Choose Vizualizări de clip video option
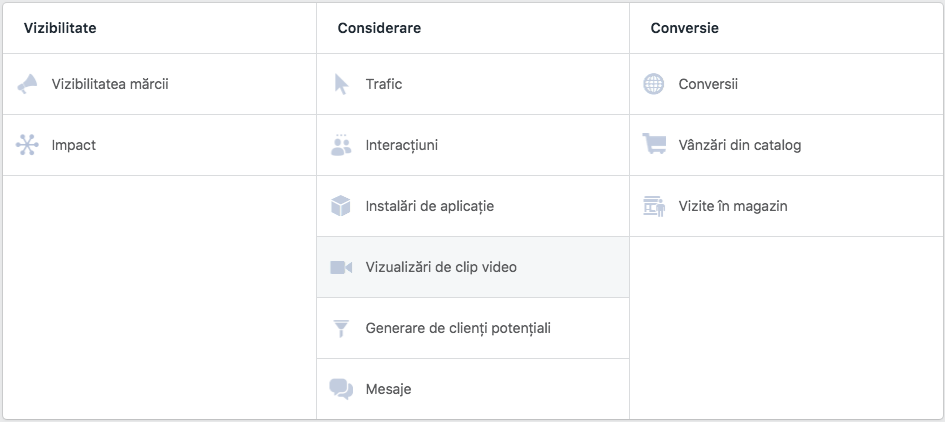 (x=441, y=267)
